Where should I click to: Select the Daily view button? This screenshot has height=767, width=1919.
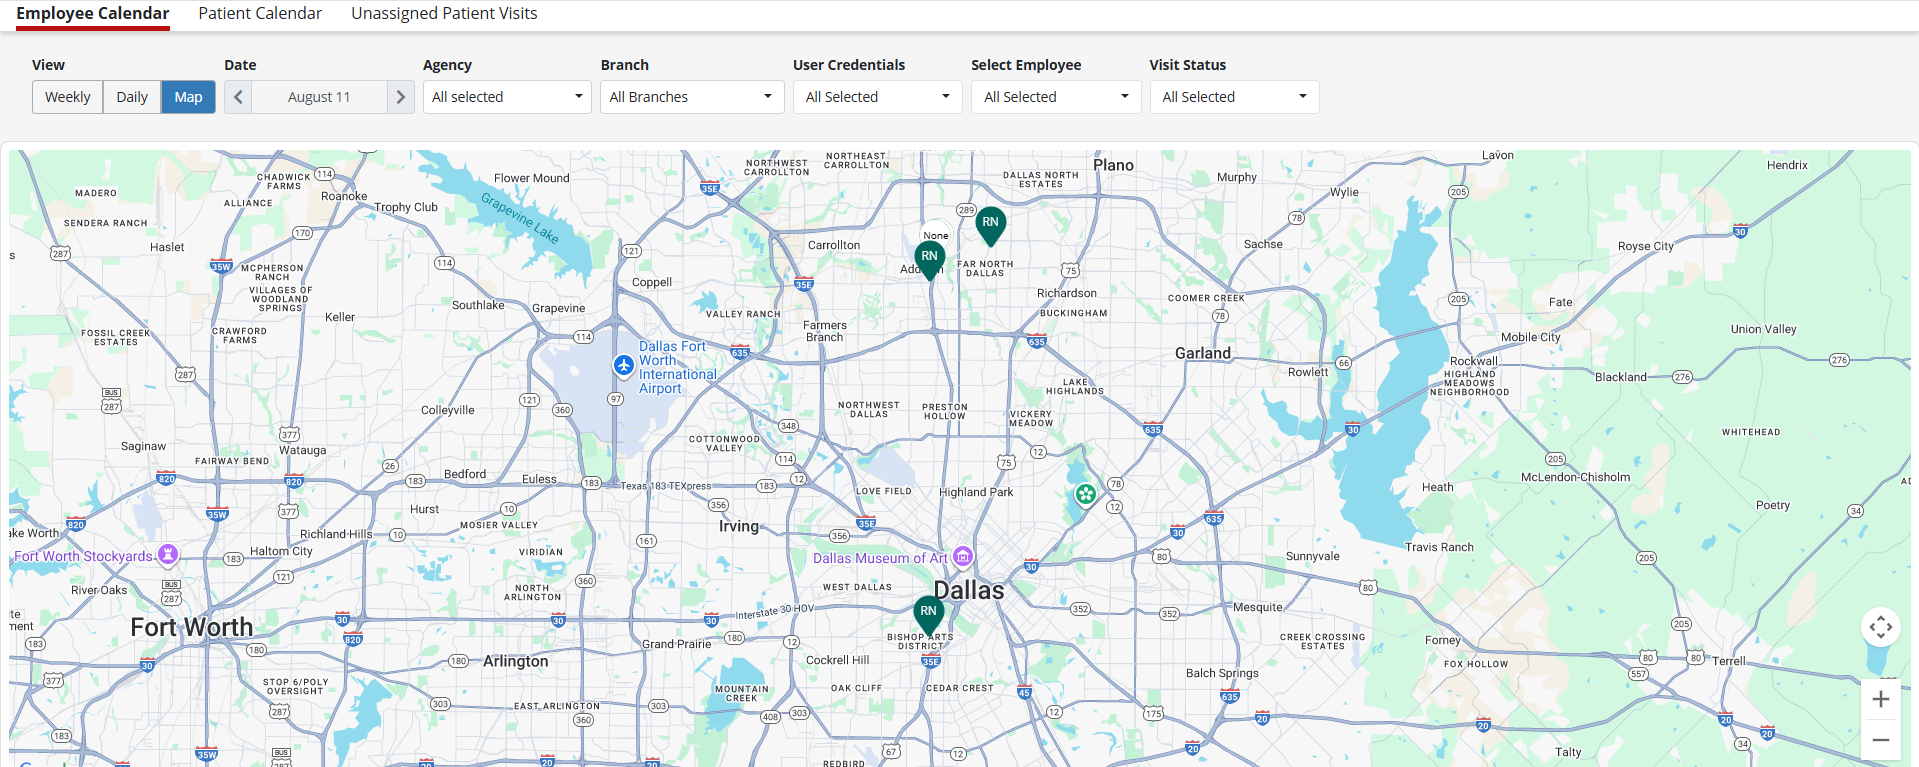pos(132,97)
